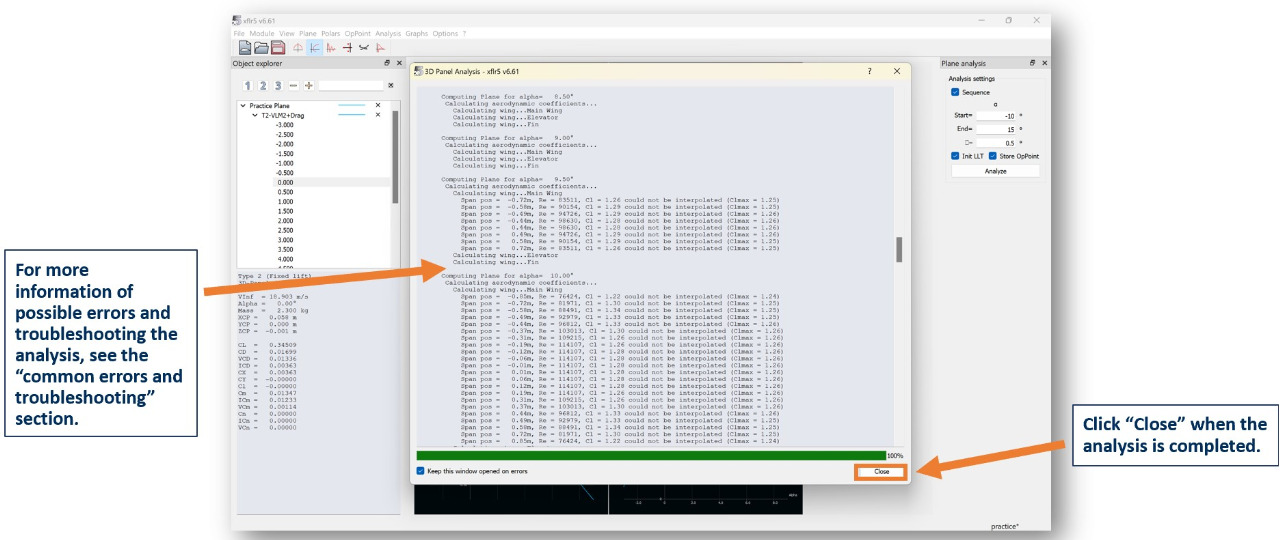This screenshot has height=540, width=1280.
Task: Click the Practice Plane line color swatch
Action: (x=352, y=105)
